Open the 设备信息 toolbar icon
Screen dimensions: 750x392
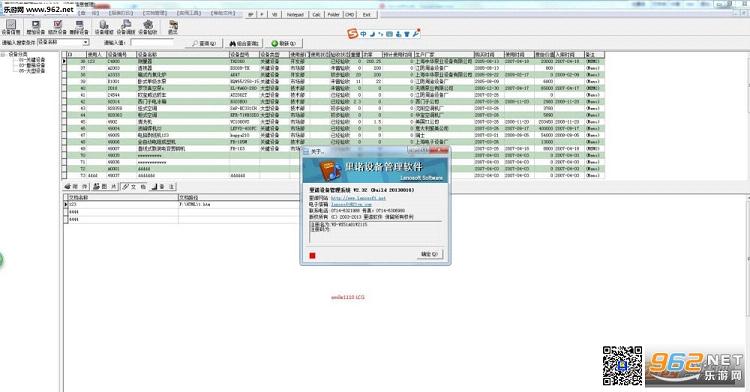(x=11, y=27)
